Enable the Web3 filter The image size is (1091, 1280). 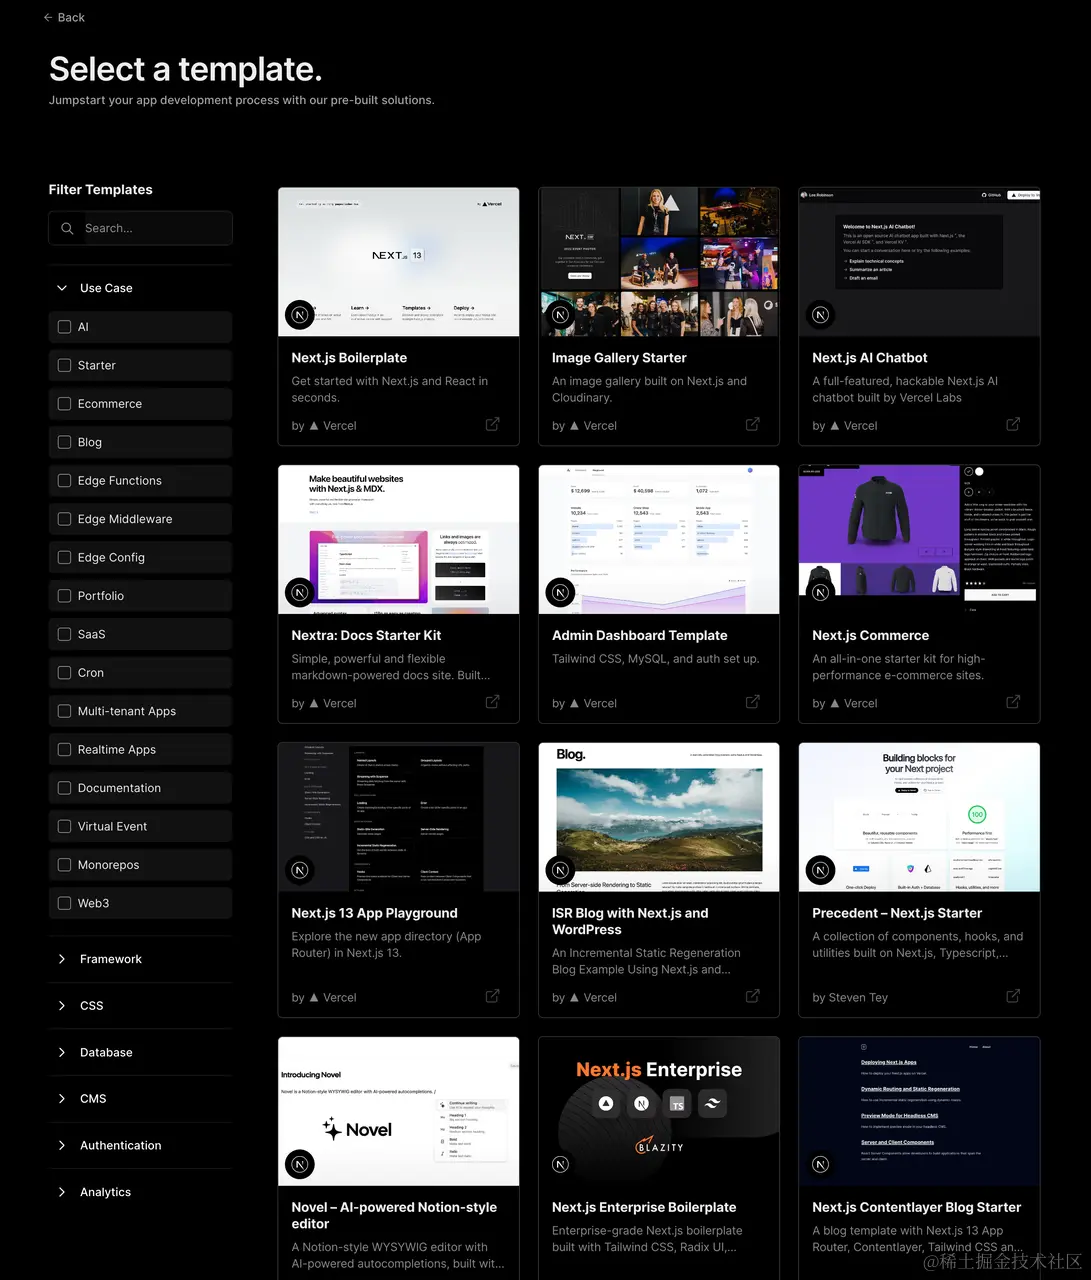click(x=65, y=903)
